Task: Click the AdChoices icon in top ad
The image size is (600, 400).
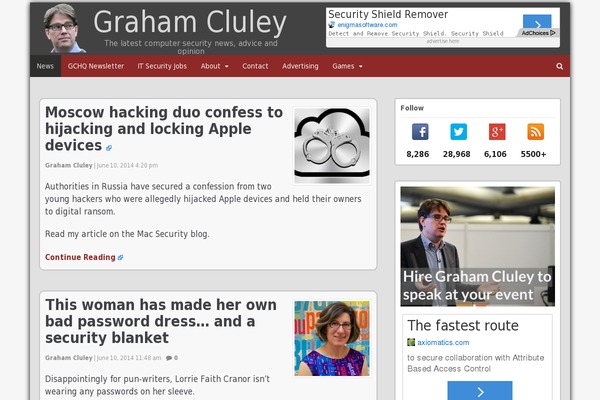Action: [538, 33]
